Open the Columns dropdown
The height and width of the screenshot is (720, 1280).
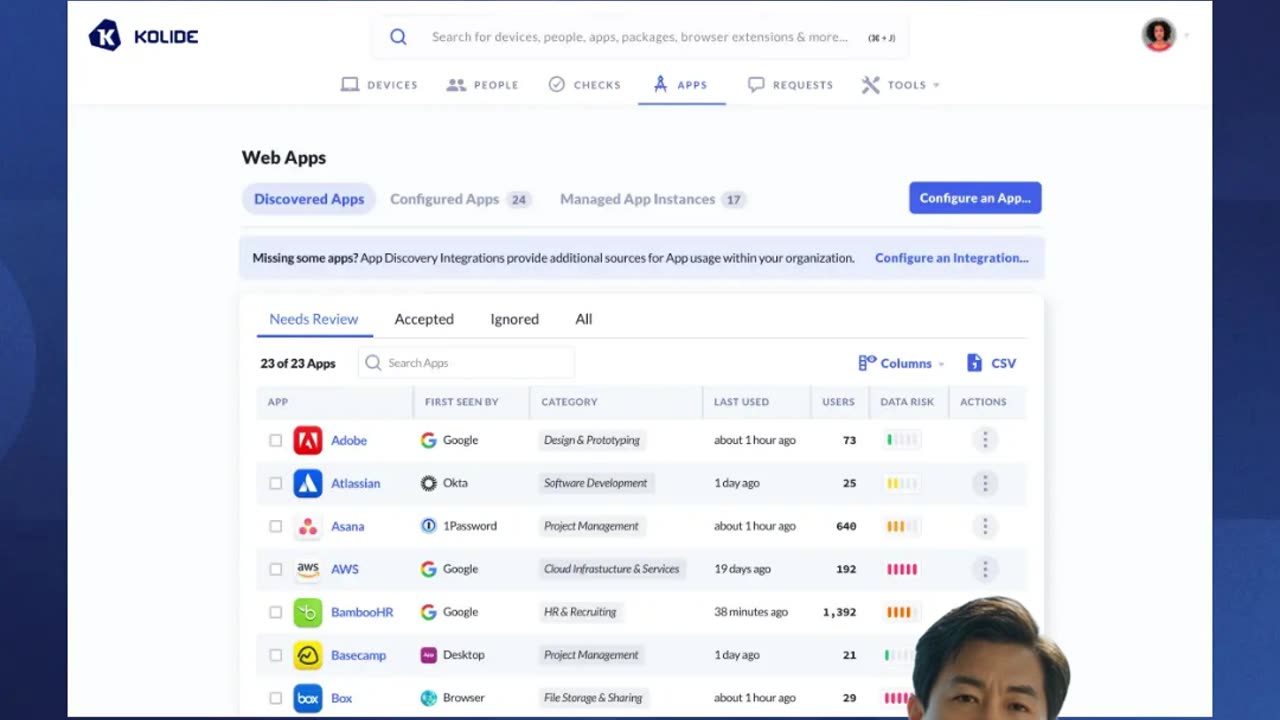pos(901,363)
